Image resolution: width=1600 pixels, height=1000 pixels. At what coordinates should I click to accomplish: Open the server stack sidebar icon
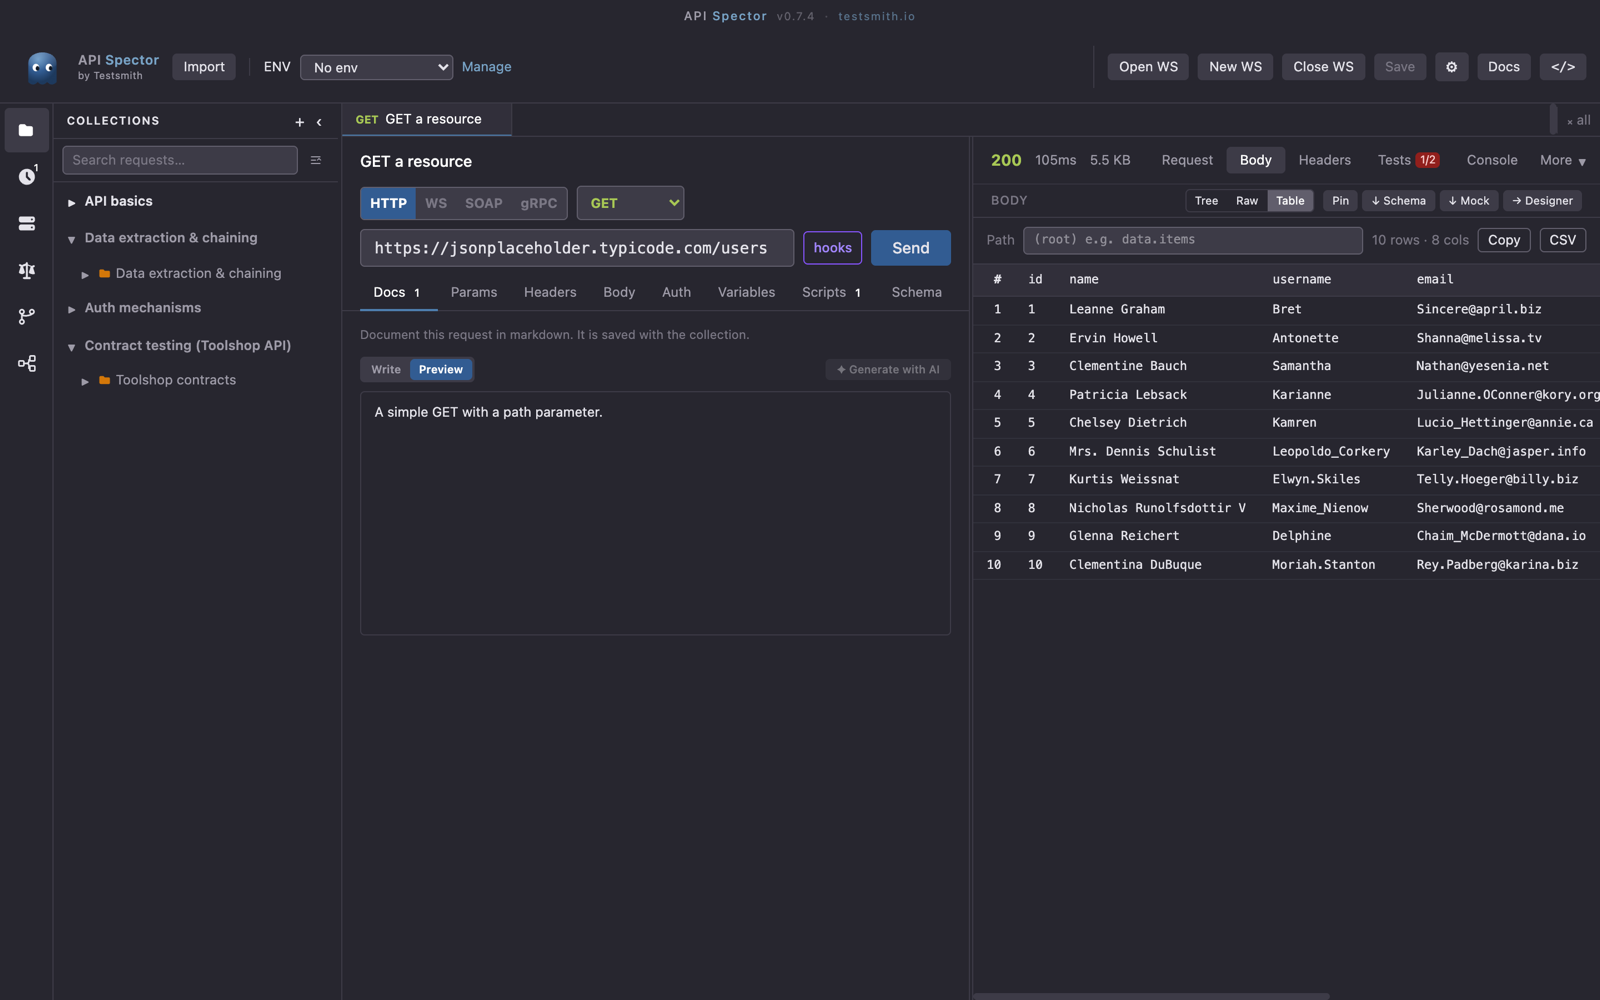click(x=26, y=223)
